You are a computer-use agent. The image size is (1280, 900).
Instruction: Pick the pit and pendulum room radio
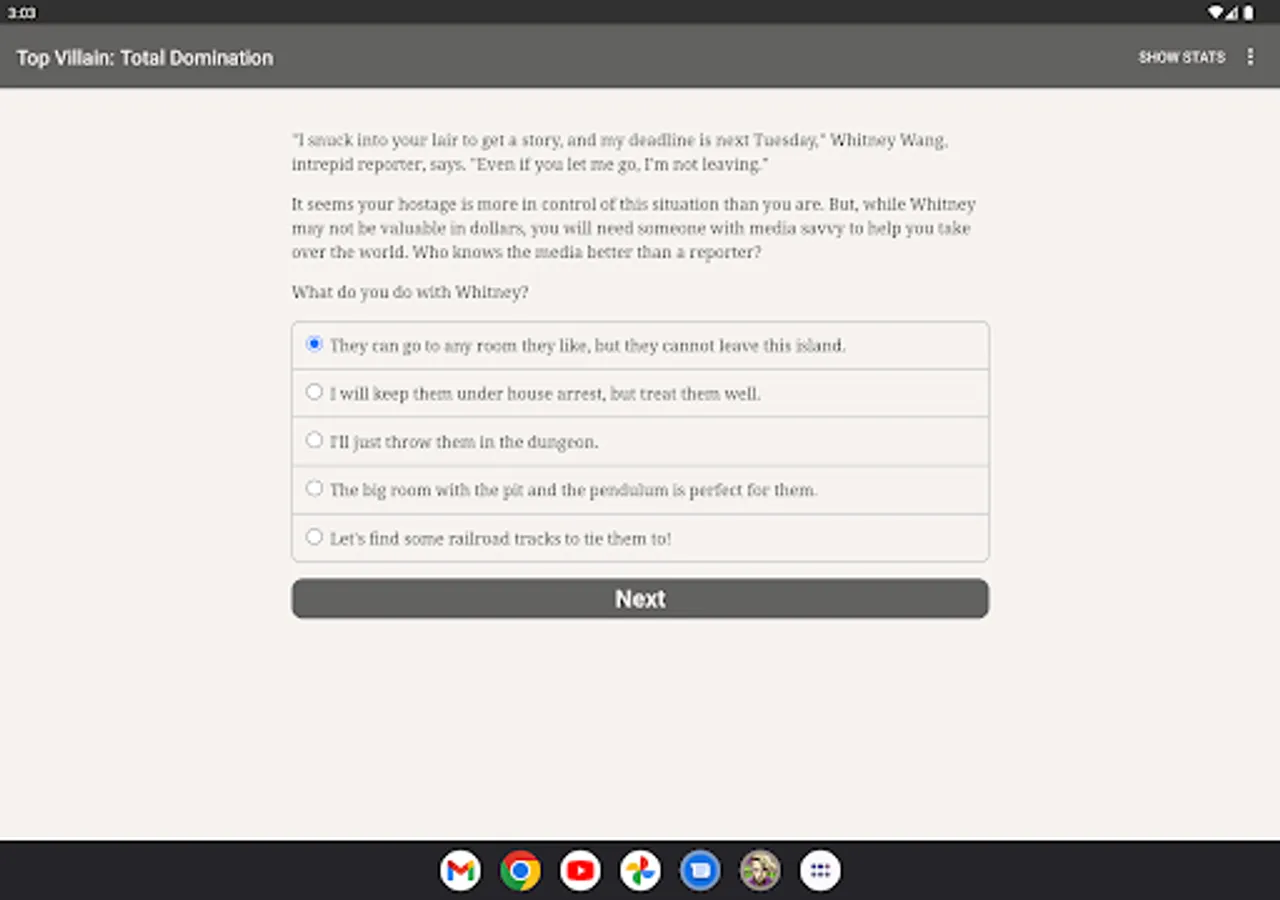point(314,488)
